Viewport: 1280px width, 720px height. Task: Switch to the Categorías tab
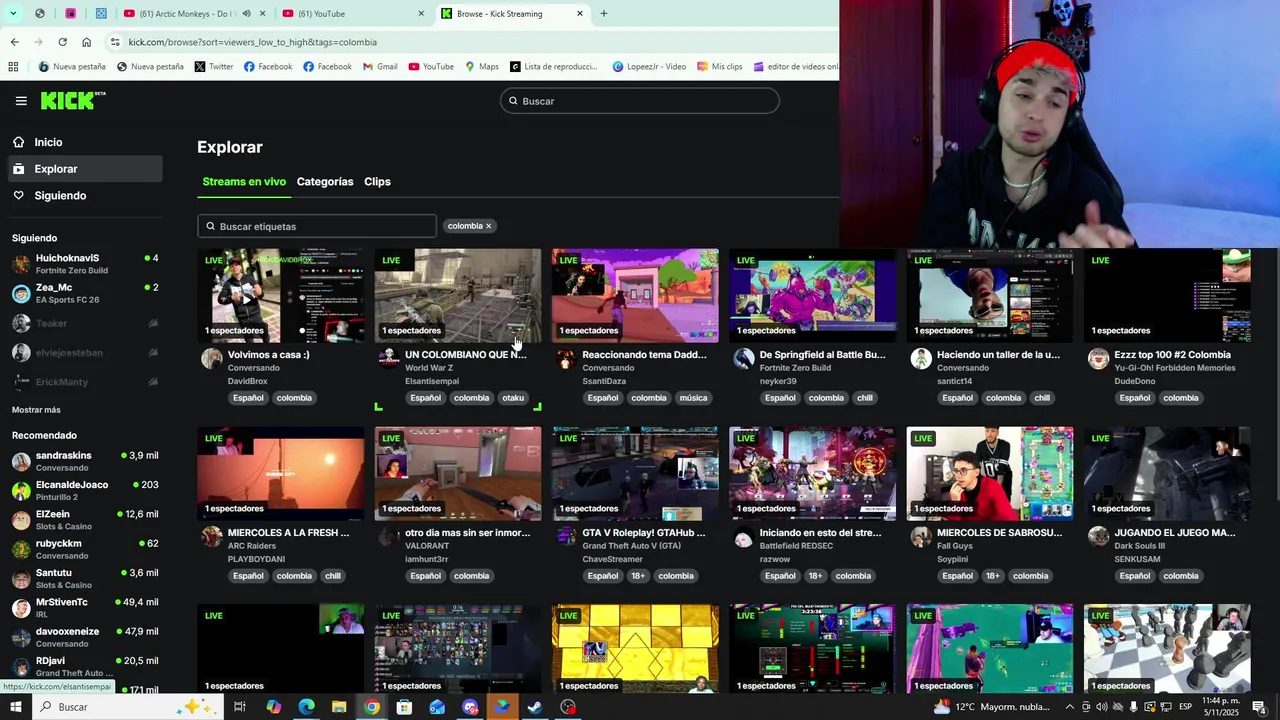(x=325, y=182)
